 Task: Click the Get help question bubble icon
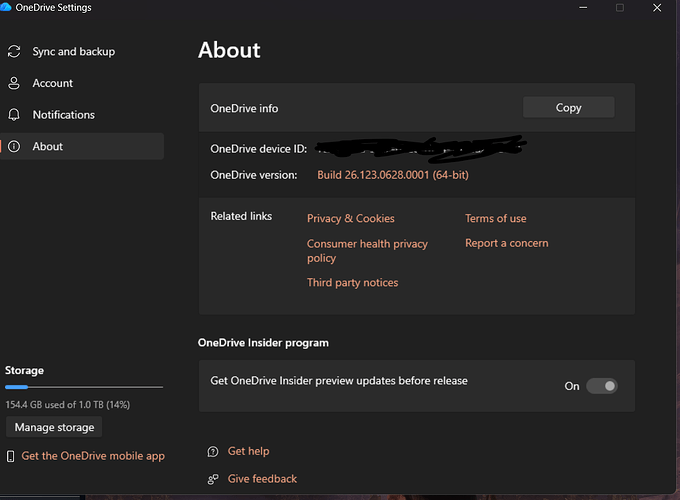[x=213, y=452]
